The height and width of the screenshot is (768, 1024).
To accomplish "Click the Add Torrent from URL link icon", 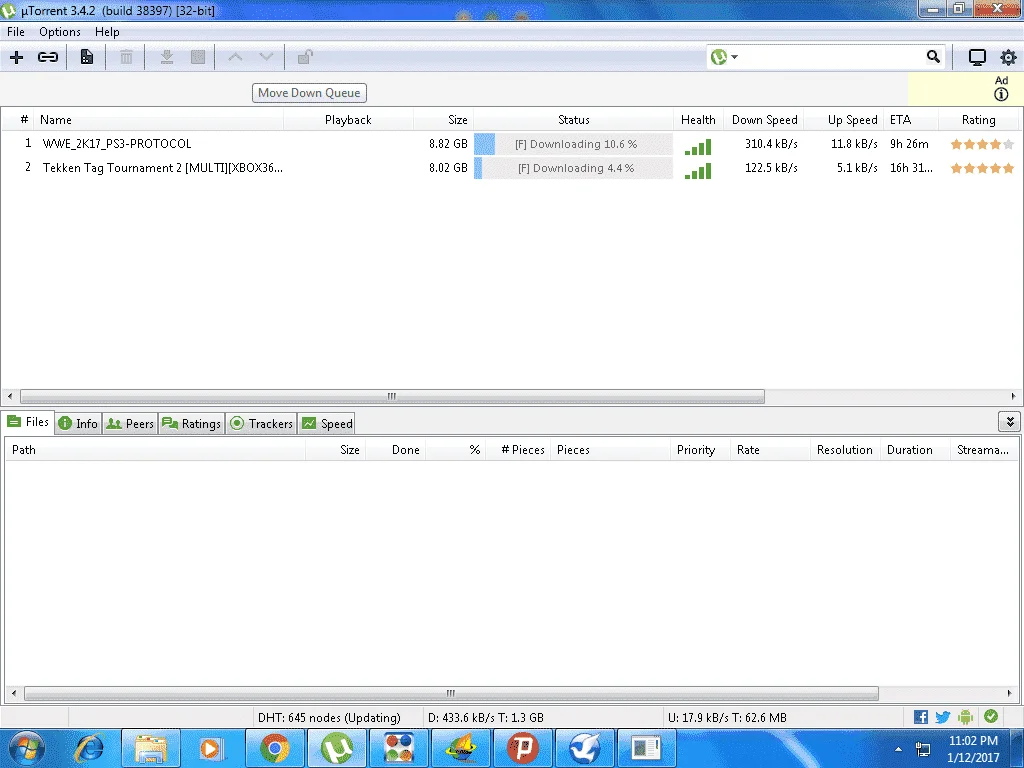I will tap(48, 57).
